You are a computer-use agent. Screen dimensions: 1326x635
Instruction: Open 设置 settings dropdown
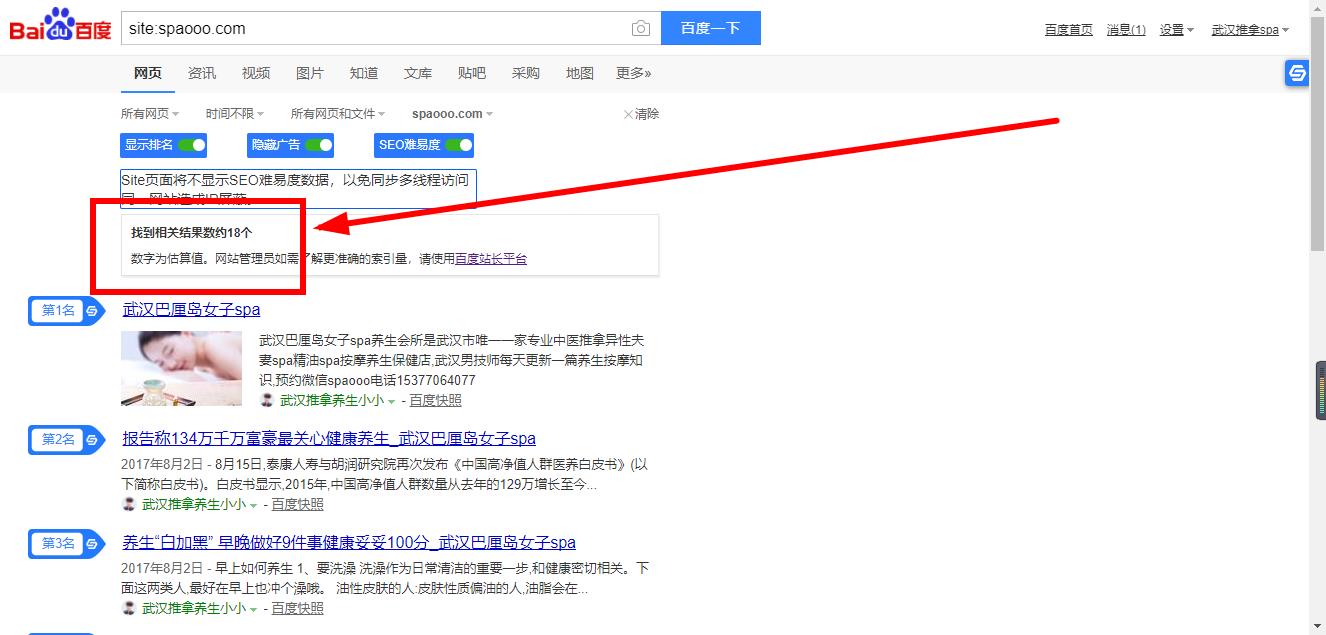(1177, 30)
